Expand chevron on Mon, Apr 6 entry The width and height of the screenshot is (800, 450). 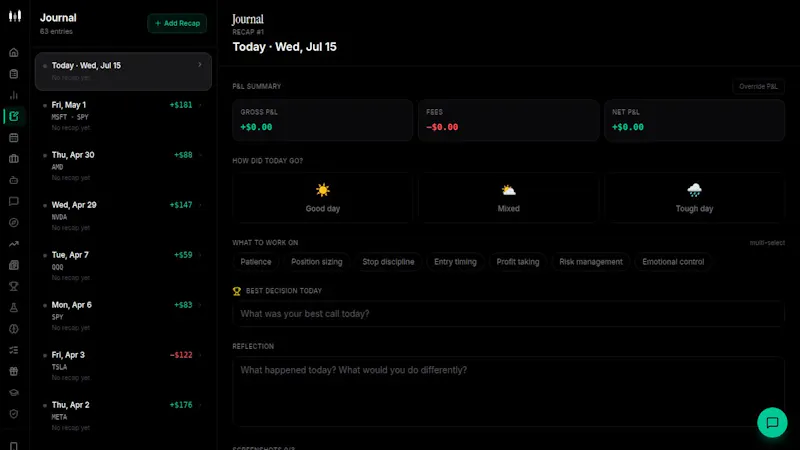tap(200, 305)
